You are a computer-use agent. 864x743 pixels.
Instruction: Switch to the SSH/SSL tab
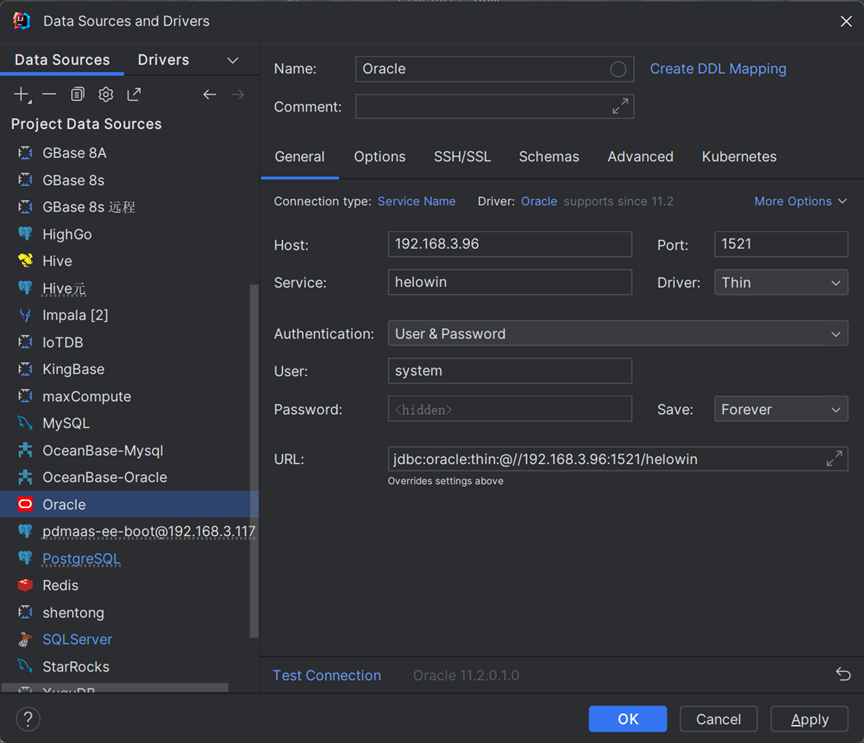pos(462,157)
